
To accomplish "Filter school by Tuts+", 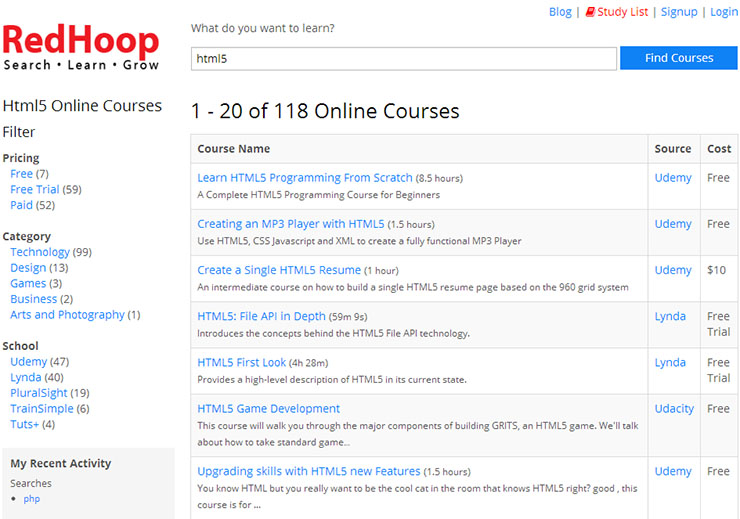I will point(24,424).
